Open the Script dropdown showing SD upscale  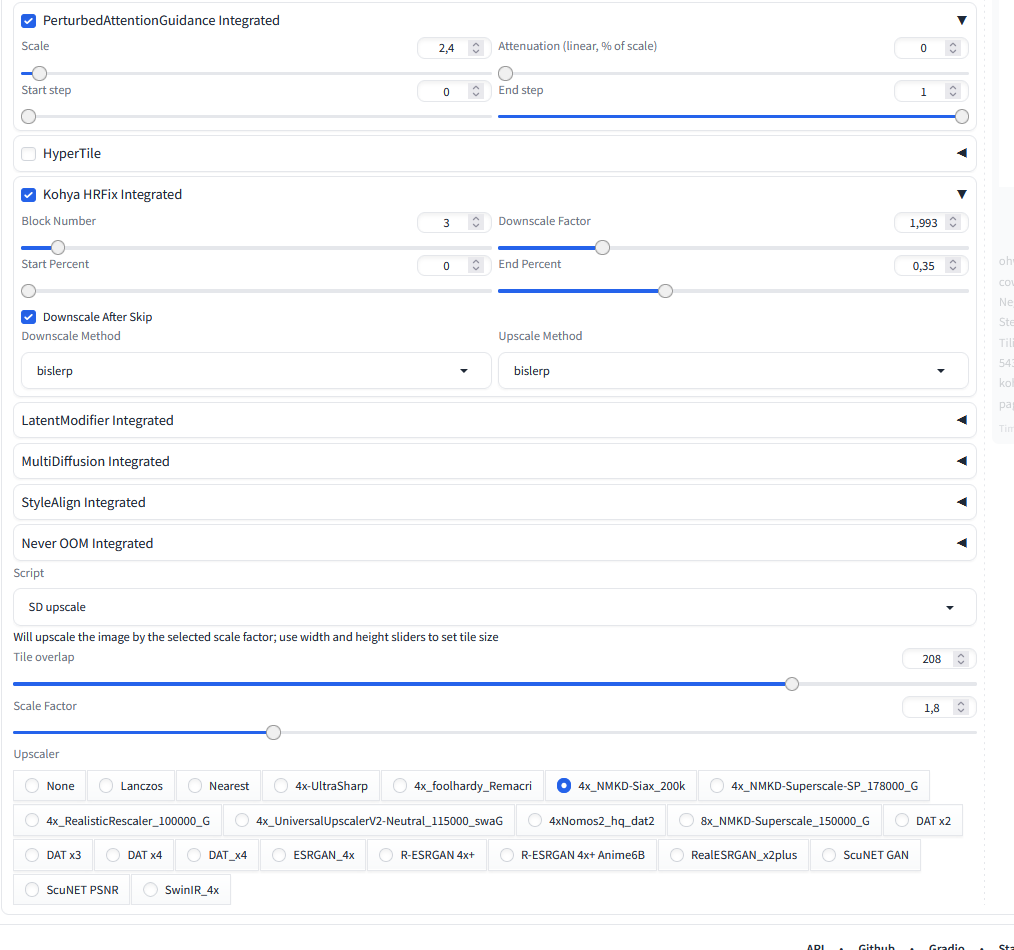click(495, 607)
